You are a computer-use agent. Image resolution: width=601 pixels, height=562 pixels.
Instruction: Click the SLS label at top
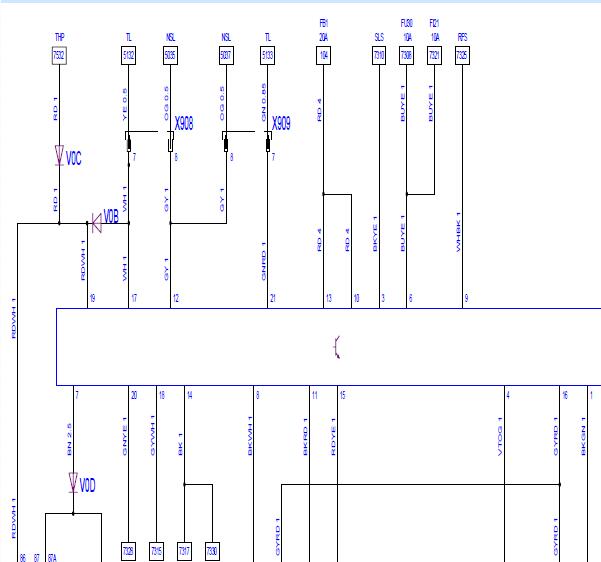pos(379,37)
